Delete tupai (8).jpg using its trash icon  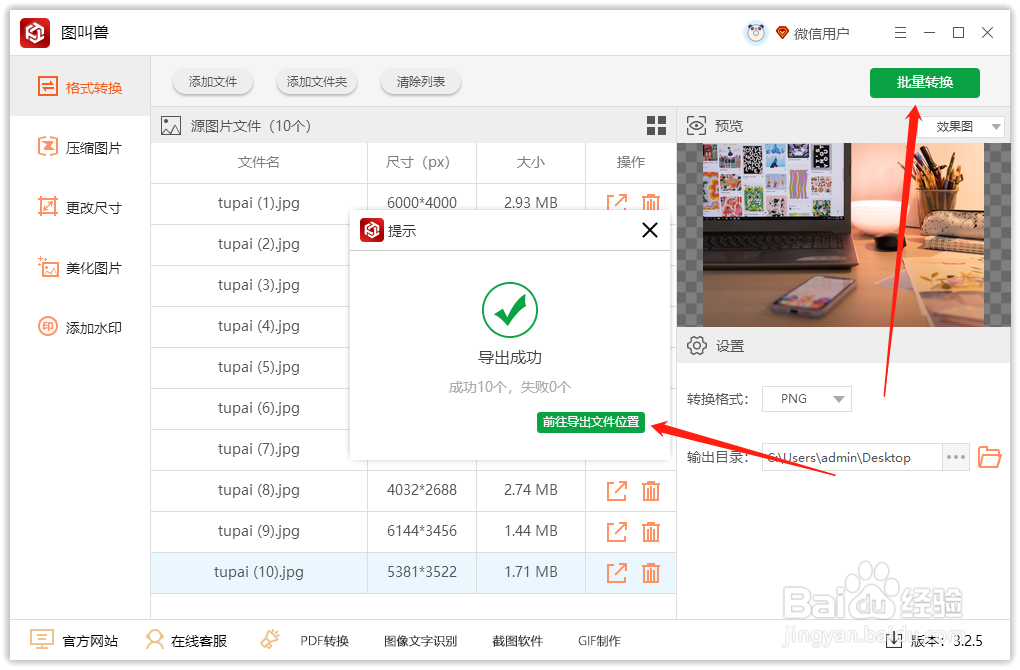coord(650,490)
